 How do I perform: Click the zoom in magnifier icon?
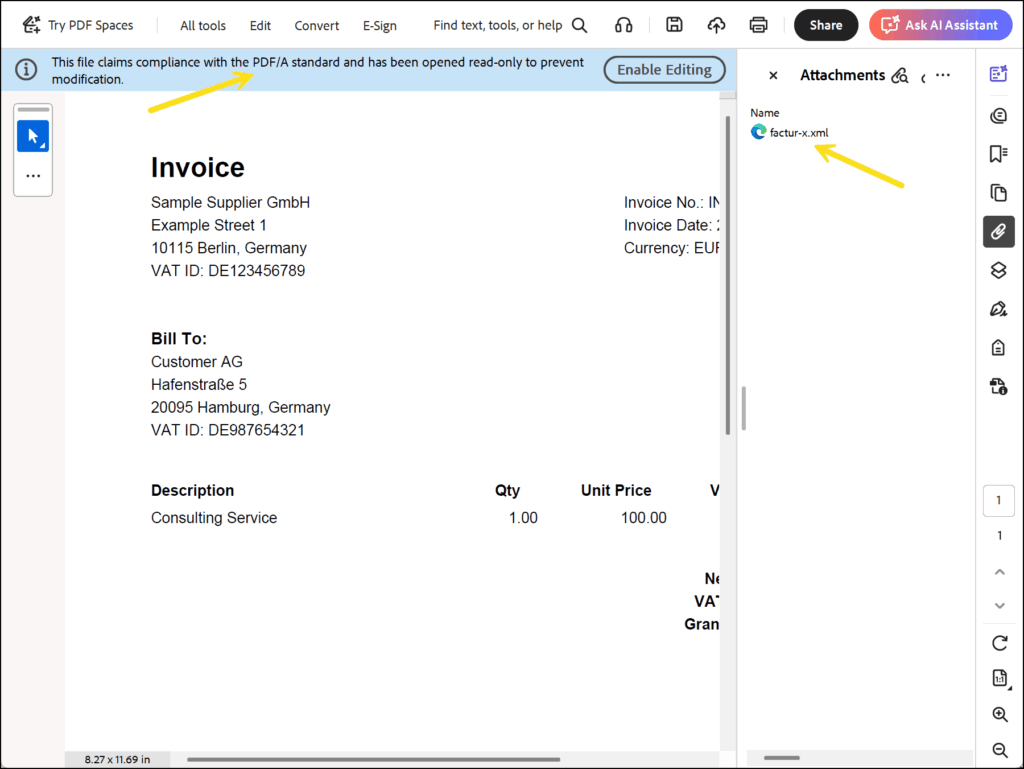[998, 714]
